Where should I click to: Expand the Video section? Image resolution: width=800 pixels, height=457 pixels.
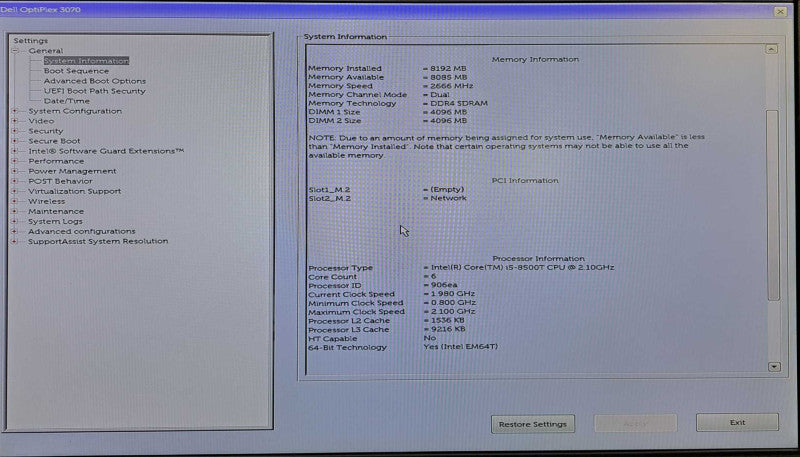(15, 121)
